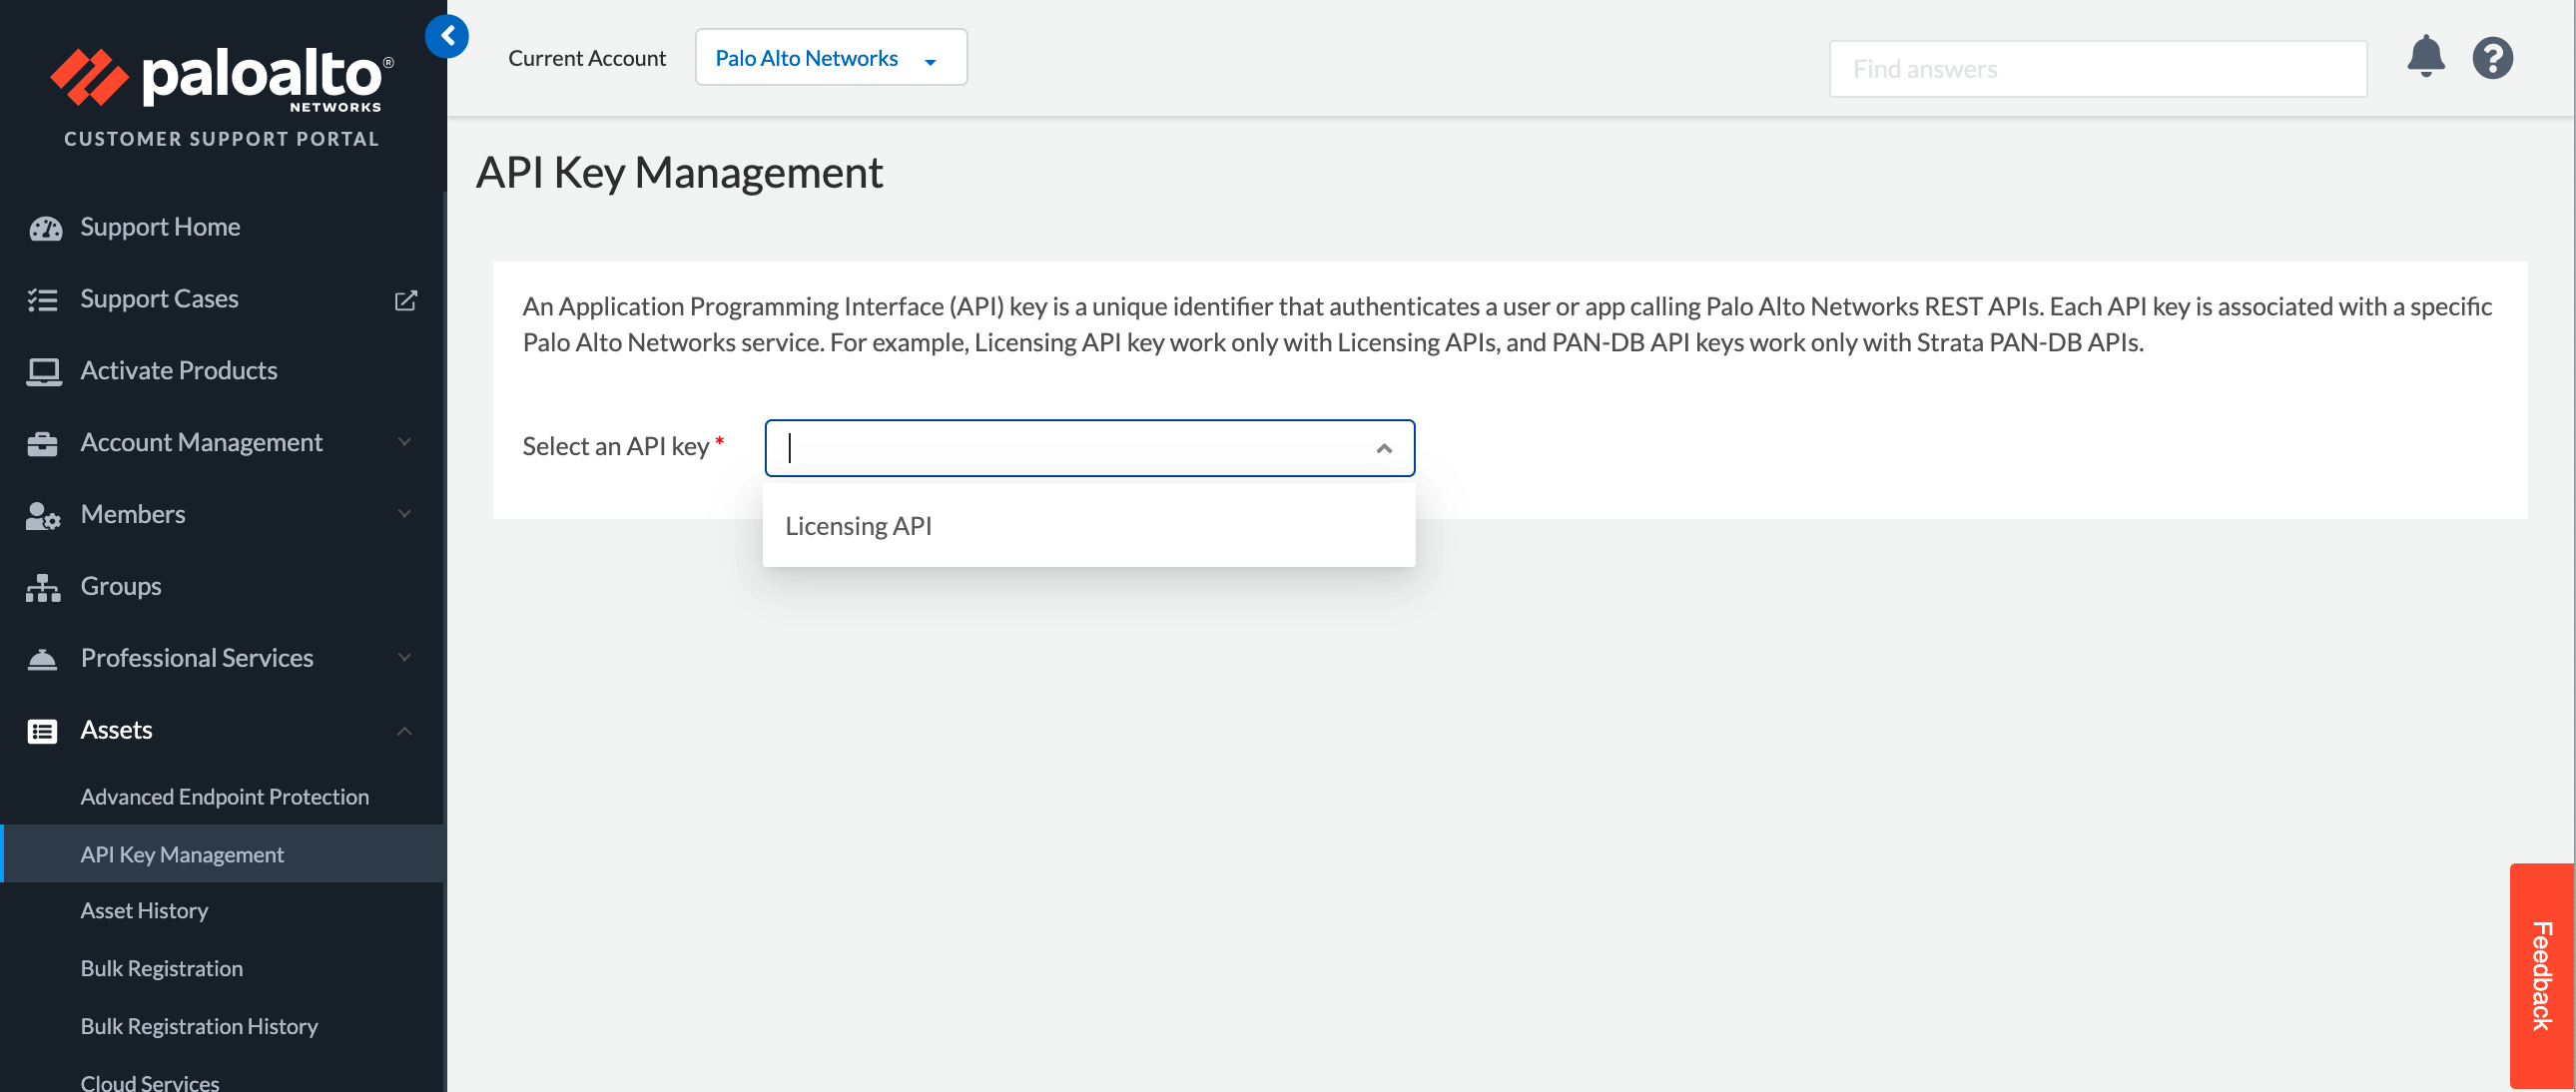Click the Groups hierarchy icon
Image resolution: width=2576 pixels, height=1092 pixels.
(x=43, y=587)
